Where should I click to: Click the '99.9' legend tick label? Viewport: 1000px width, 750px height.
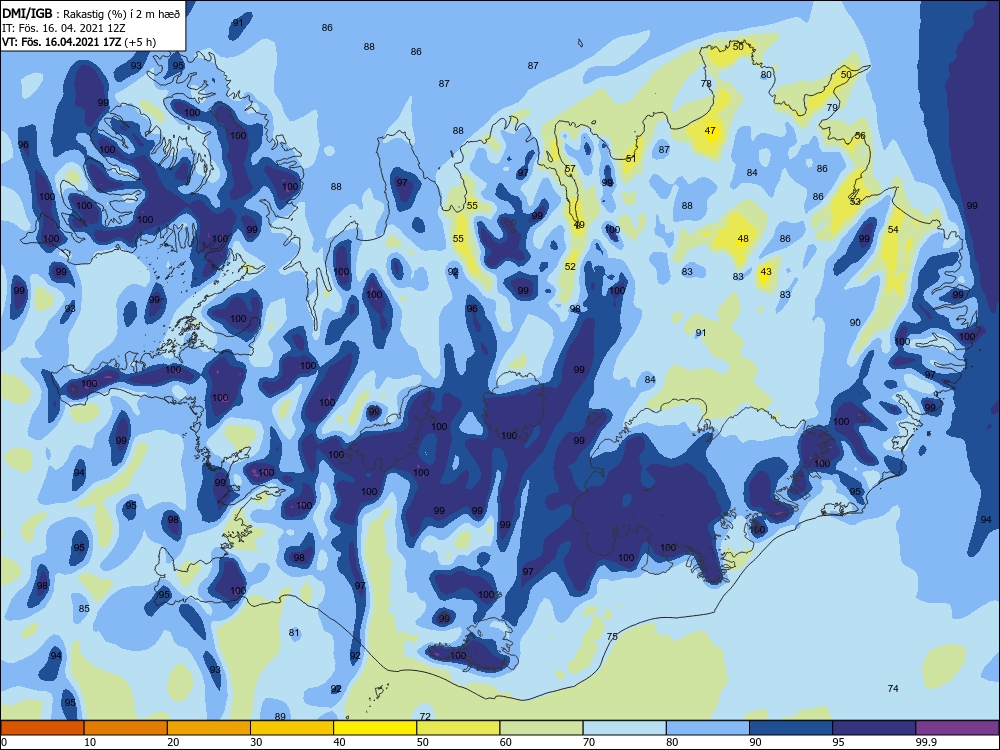point(925,742)
